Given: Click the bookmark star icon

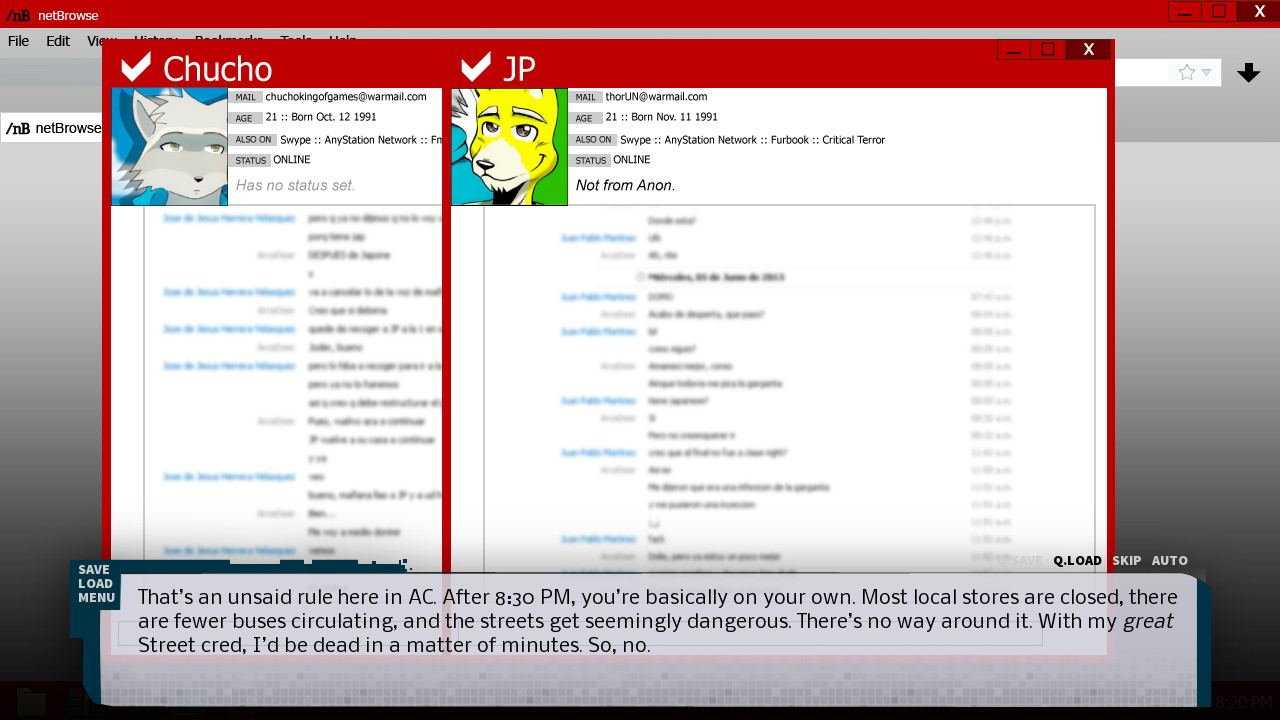Looking at the screenshot, I should [1187, 72].
